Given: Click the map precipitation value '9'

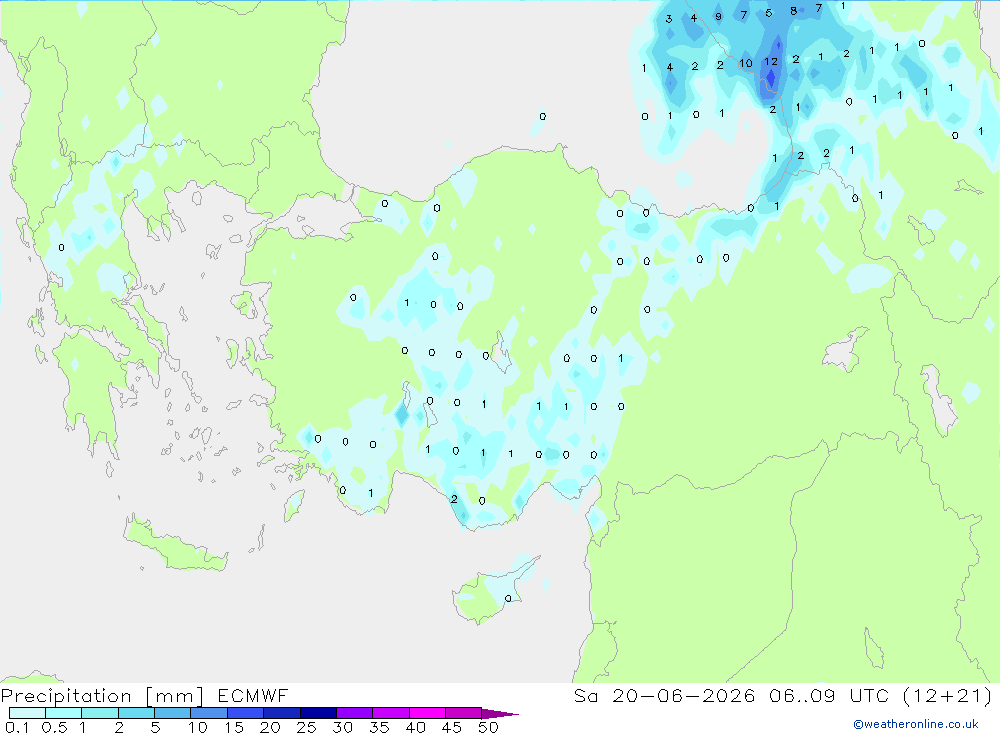Looking at the screenshot, I should click(718, 17).
